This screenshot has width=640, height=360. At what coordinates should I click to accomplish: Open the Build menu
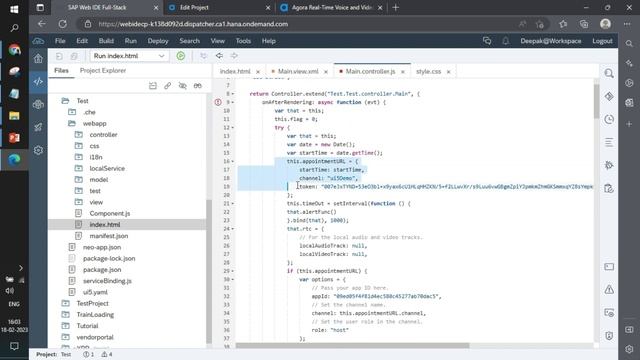[106, 41]
